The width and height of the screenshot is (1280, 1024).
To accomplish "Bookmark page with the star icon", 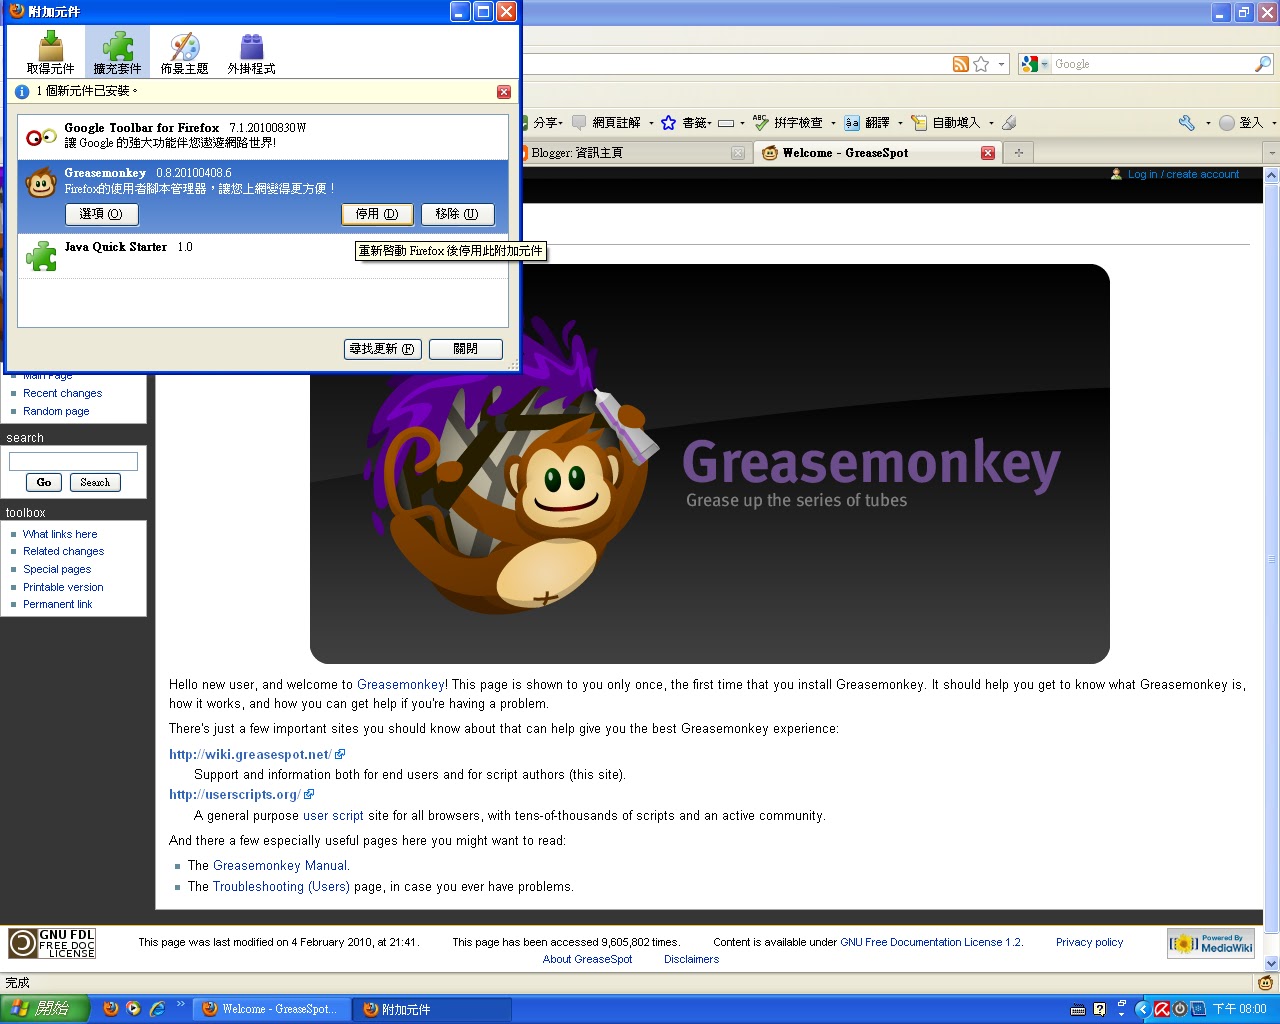I will click(x=981, y=64).
